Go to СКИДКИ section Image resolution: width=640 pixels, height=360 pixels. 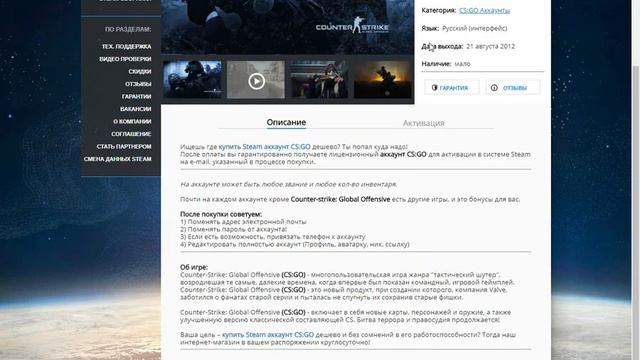tap(140, 71)
